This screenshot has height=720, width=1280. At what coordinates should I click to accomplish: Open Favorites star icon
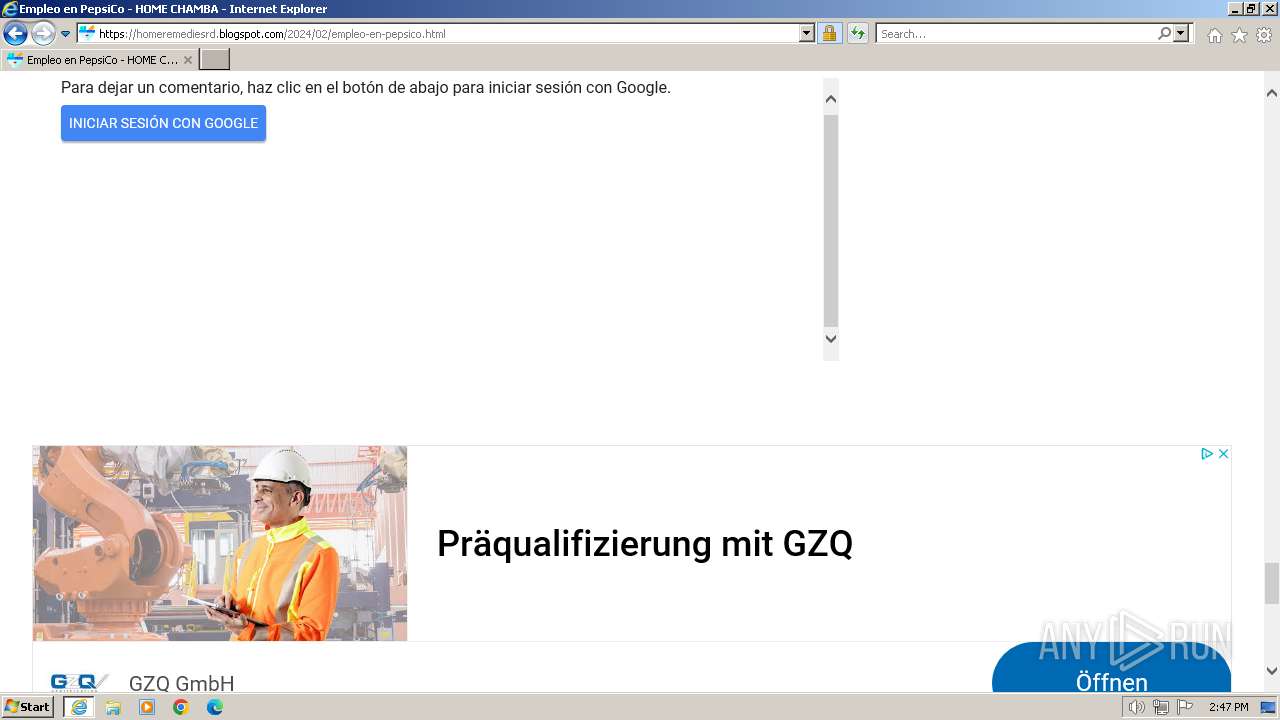(x=1239, y=35)
